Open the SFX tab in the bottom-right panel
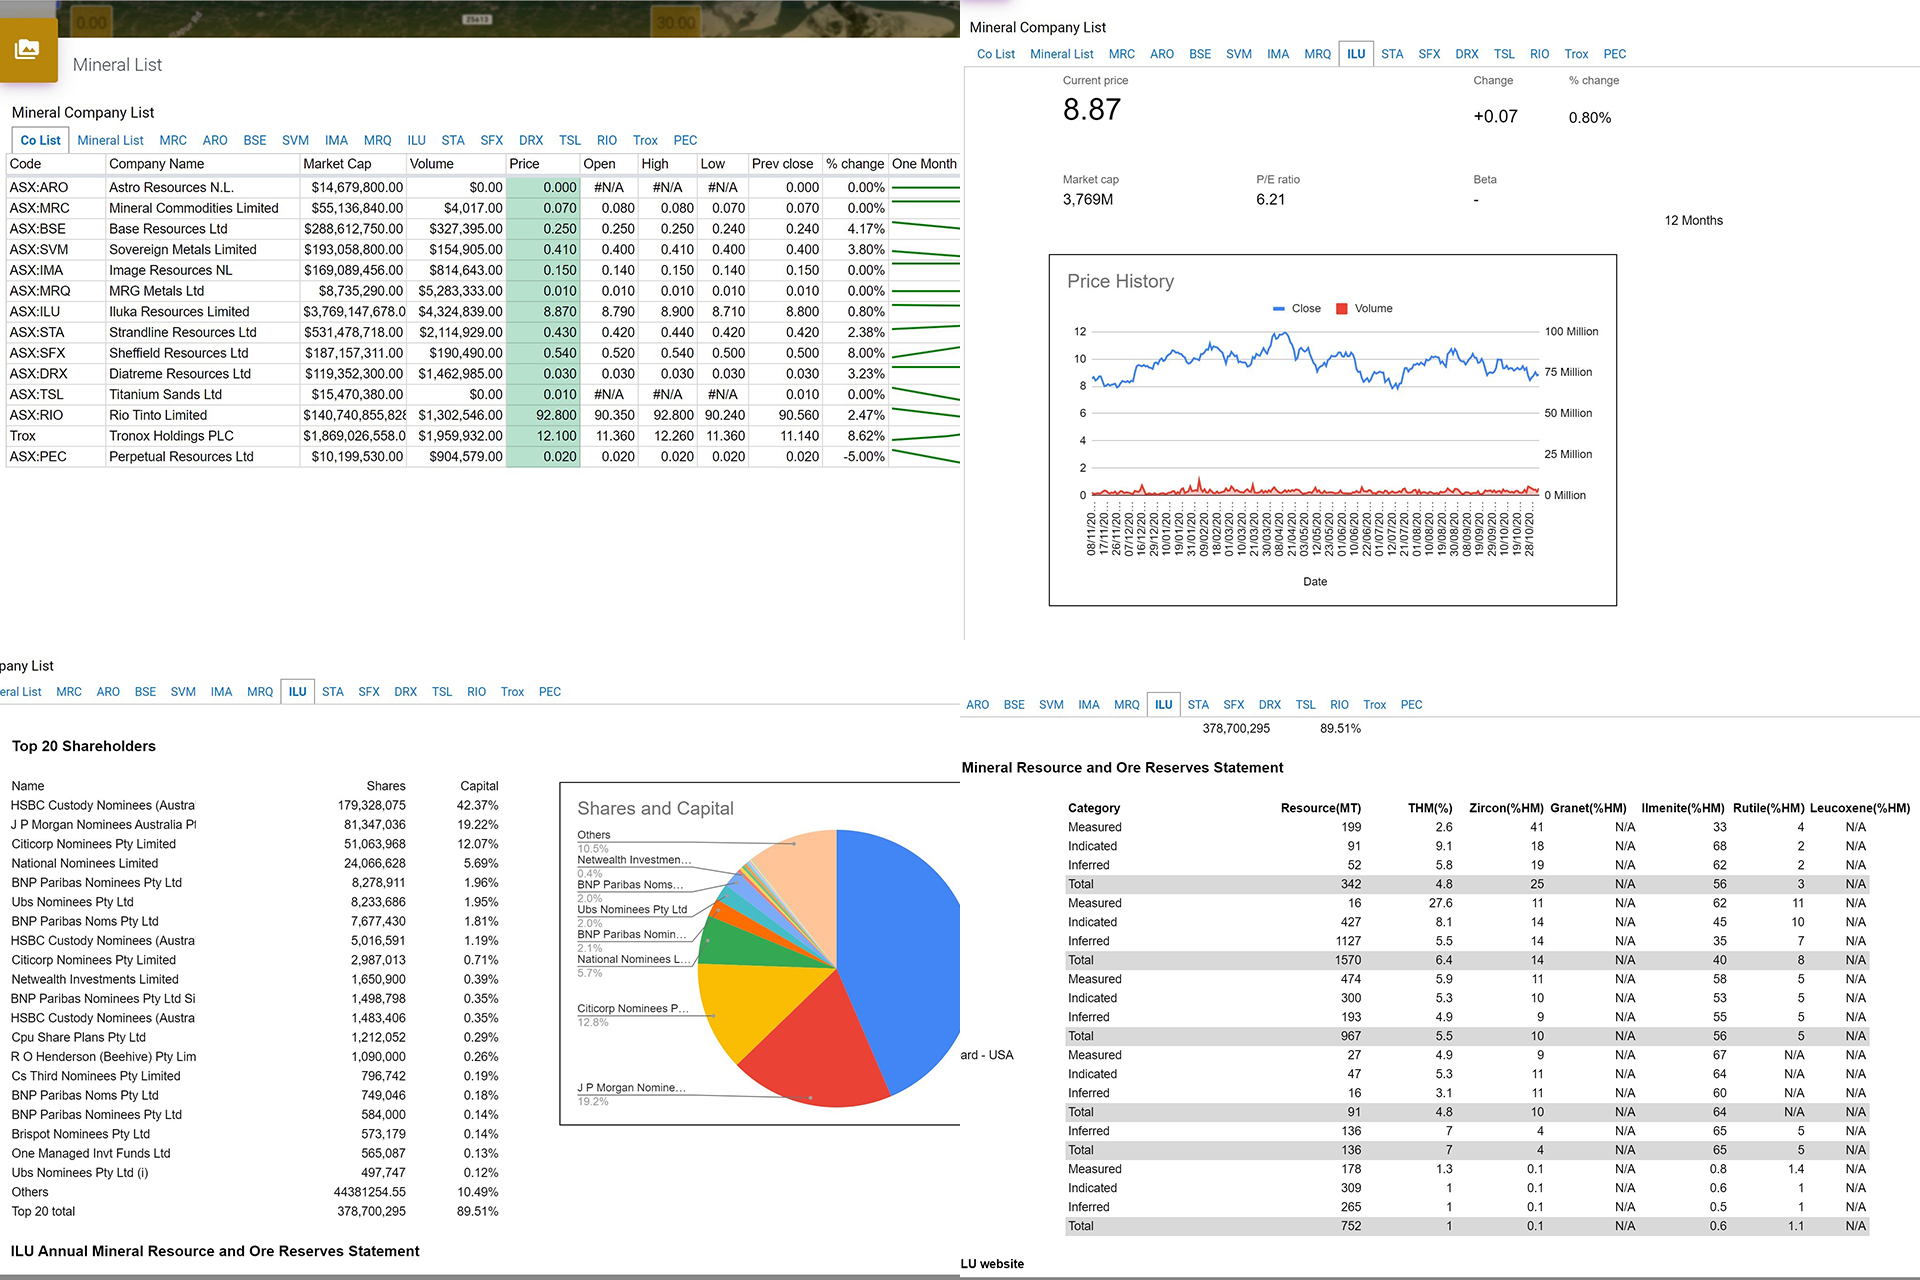Viewport: 1920px width, 1280px height. [1233, 705]
